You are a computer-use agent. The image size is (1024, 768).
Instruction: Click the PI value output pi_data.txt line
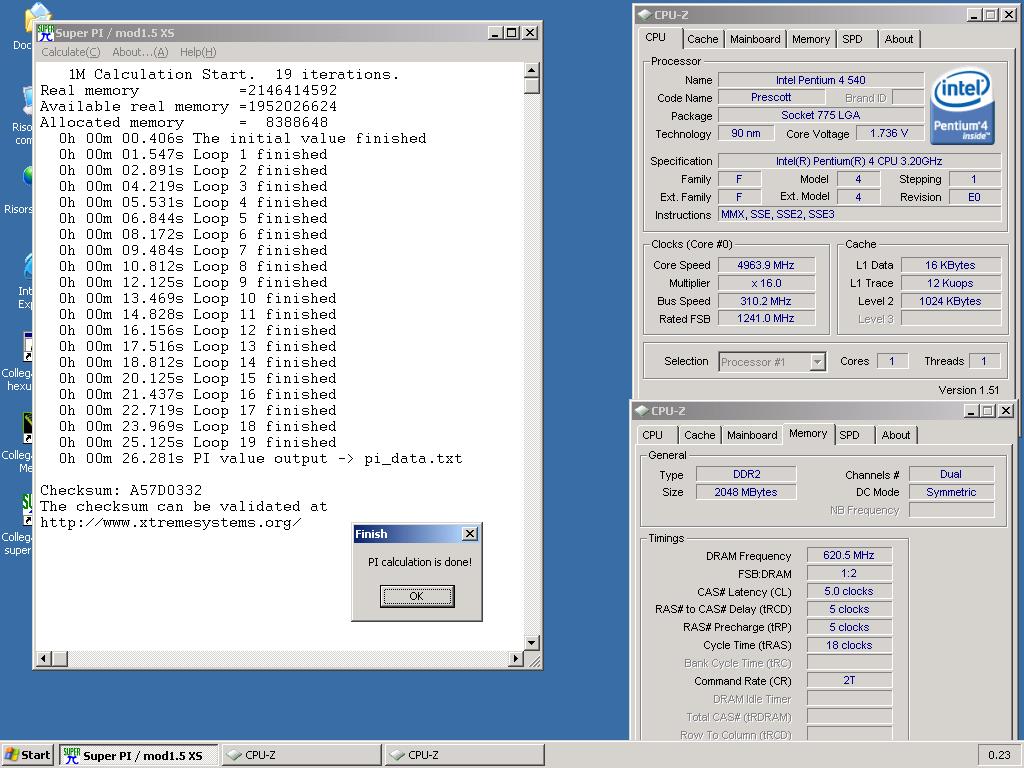(x=260, y=458)
